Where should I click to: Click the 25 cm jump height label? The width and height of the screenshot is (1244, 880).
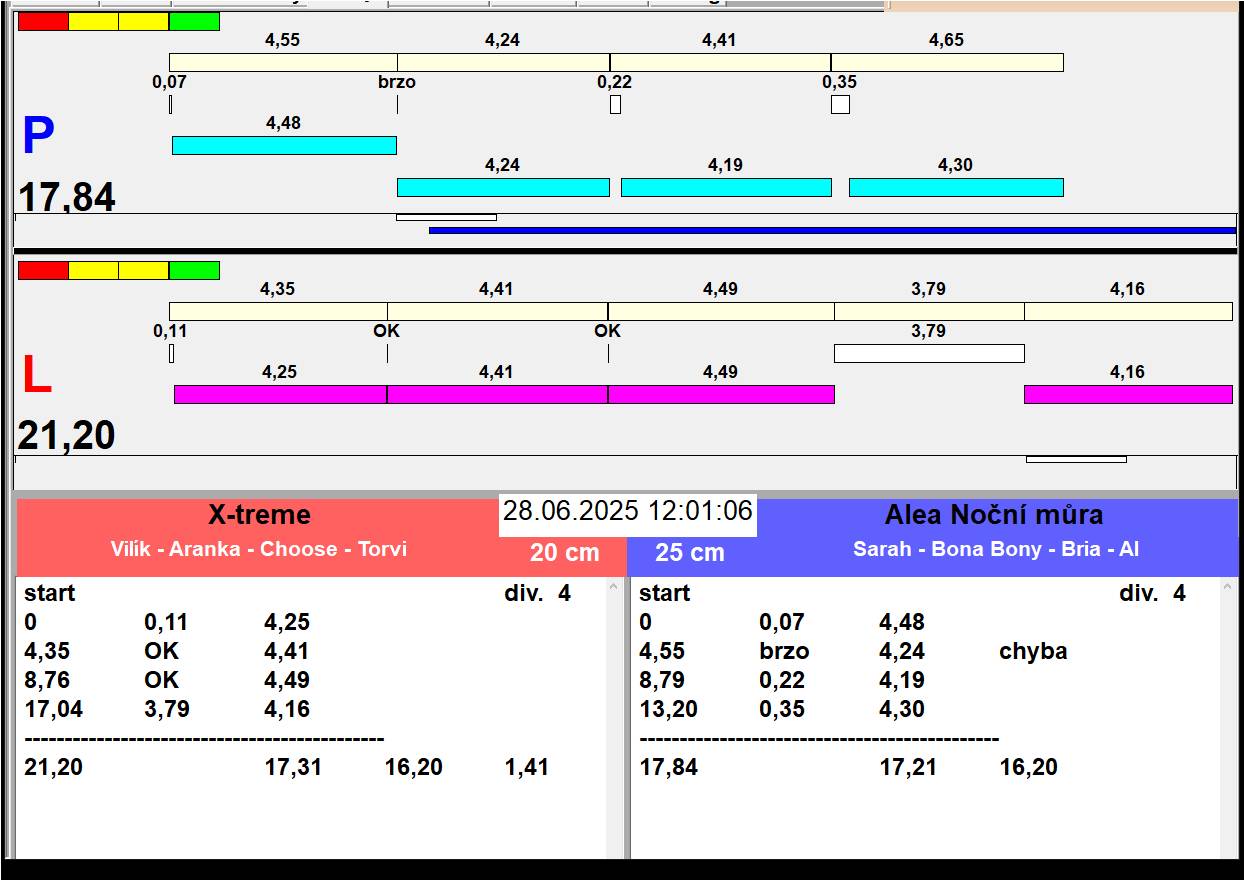[689, 553]
